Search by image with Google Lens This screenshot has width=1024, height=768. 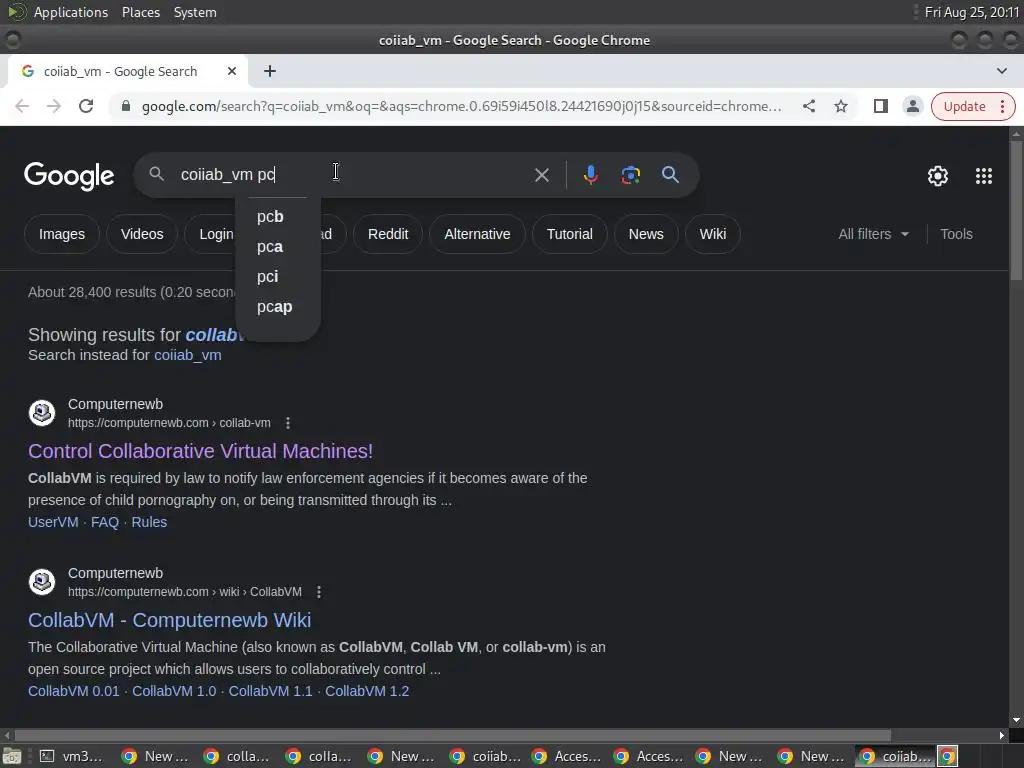630,175
